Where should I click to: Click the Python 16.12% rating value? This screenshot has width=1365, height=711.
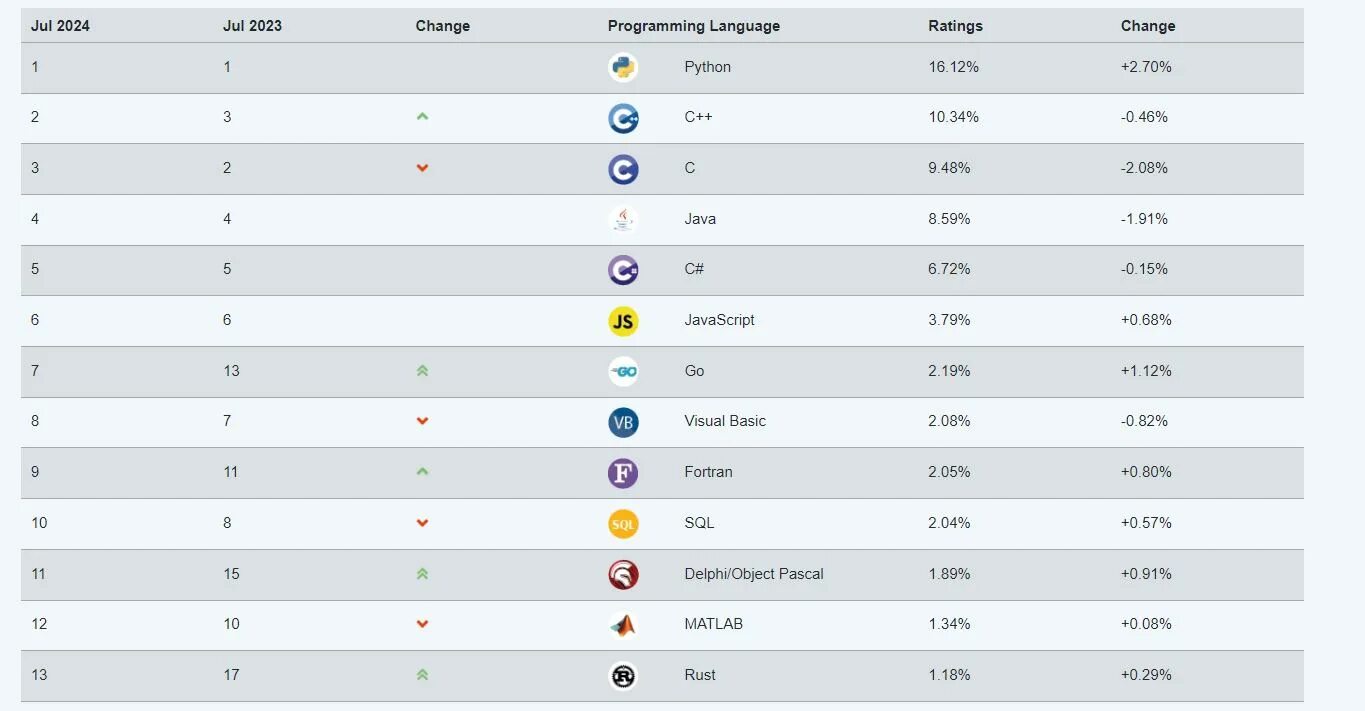(953, 67)
